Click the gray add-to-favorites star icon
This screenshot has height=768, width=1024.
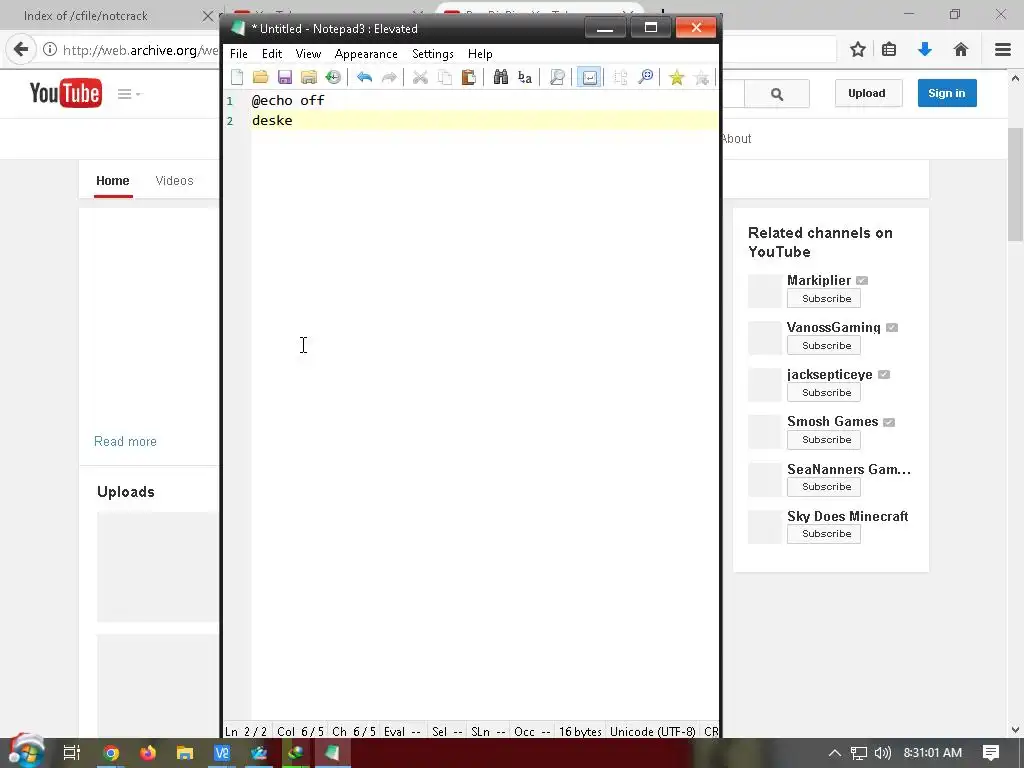(x=701, y=77)
